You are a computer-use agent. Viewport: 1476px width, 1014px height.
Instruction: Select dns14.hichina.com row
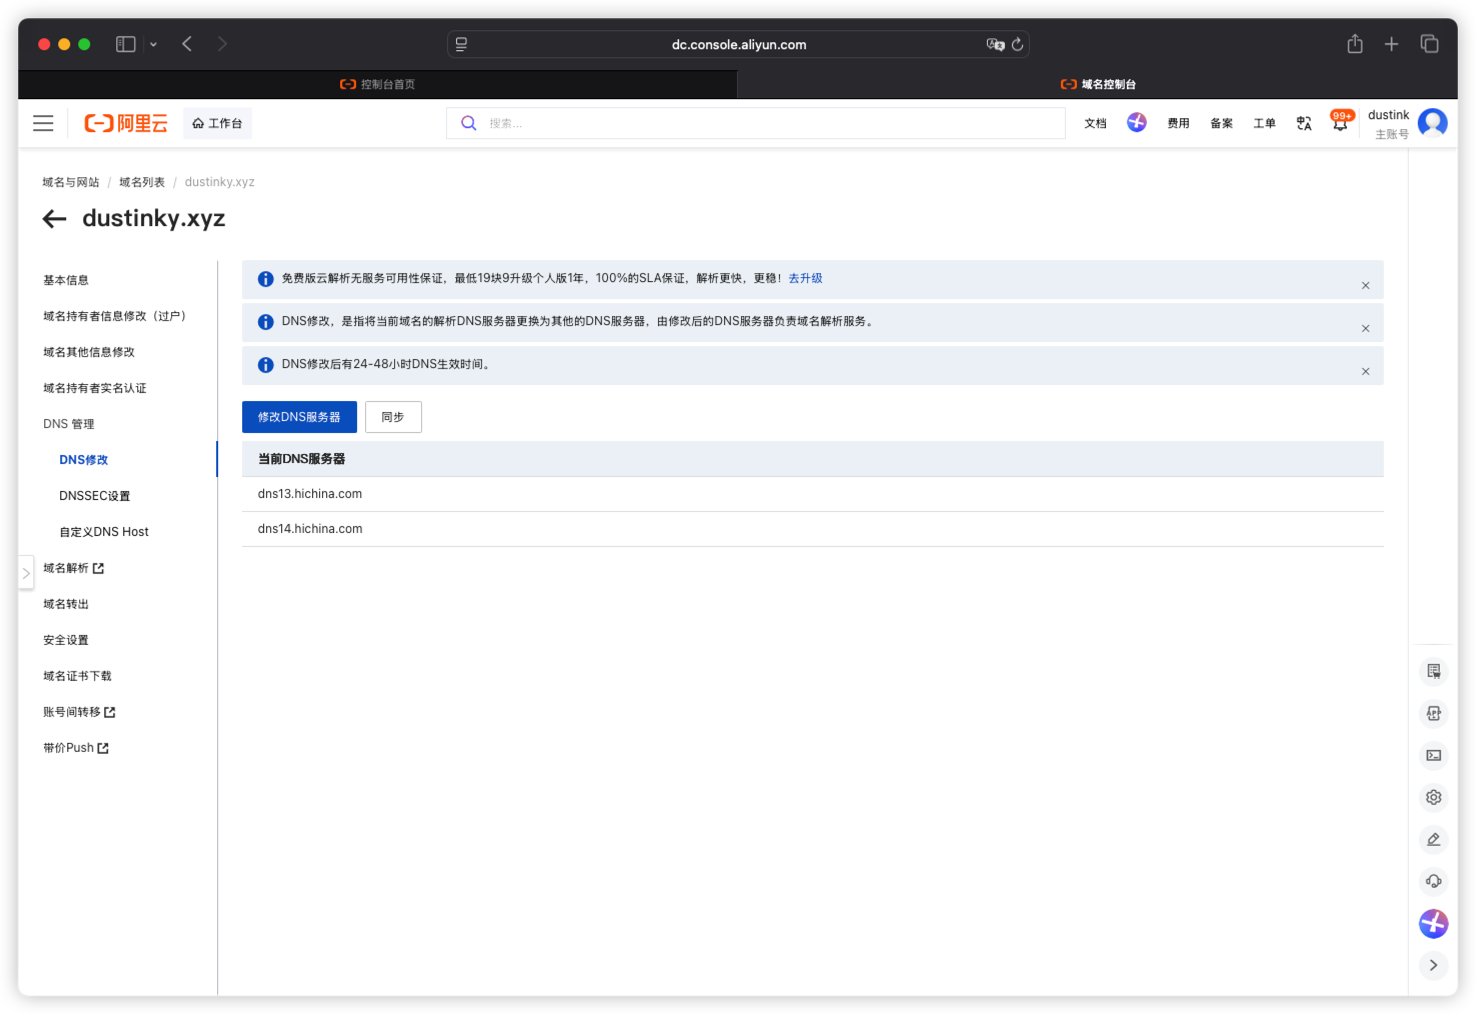(813, 529)
